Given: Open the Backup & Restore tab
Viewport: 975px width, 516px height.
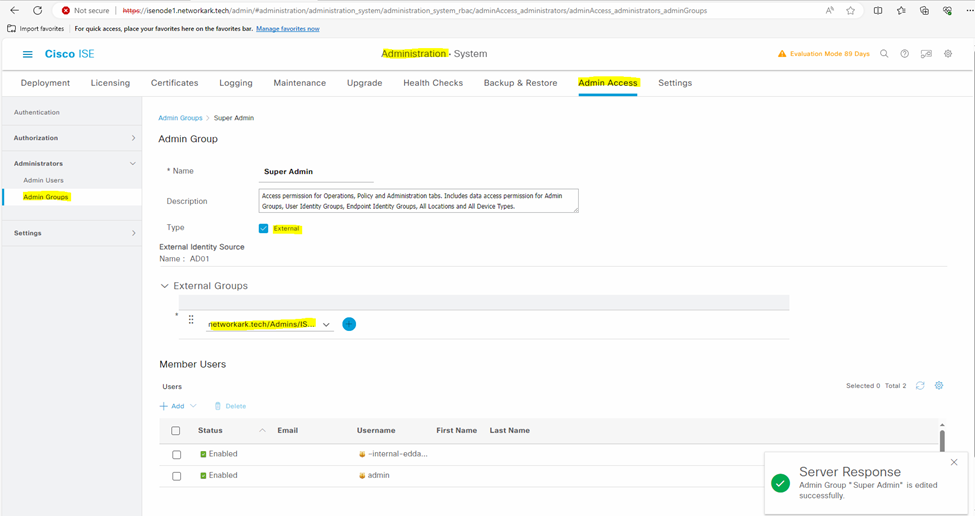Looking at the screenshot, I should coord(520,83).
